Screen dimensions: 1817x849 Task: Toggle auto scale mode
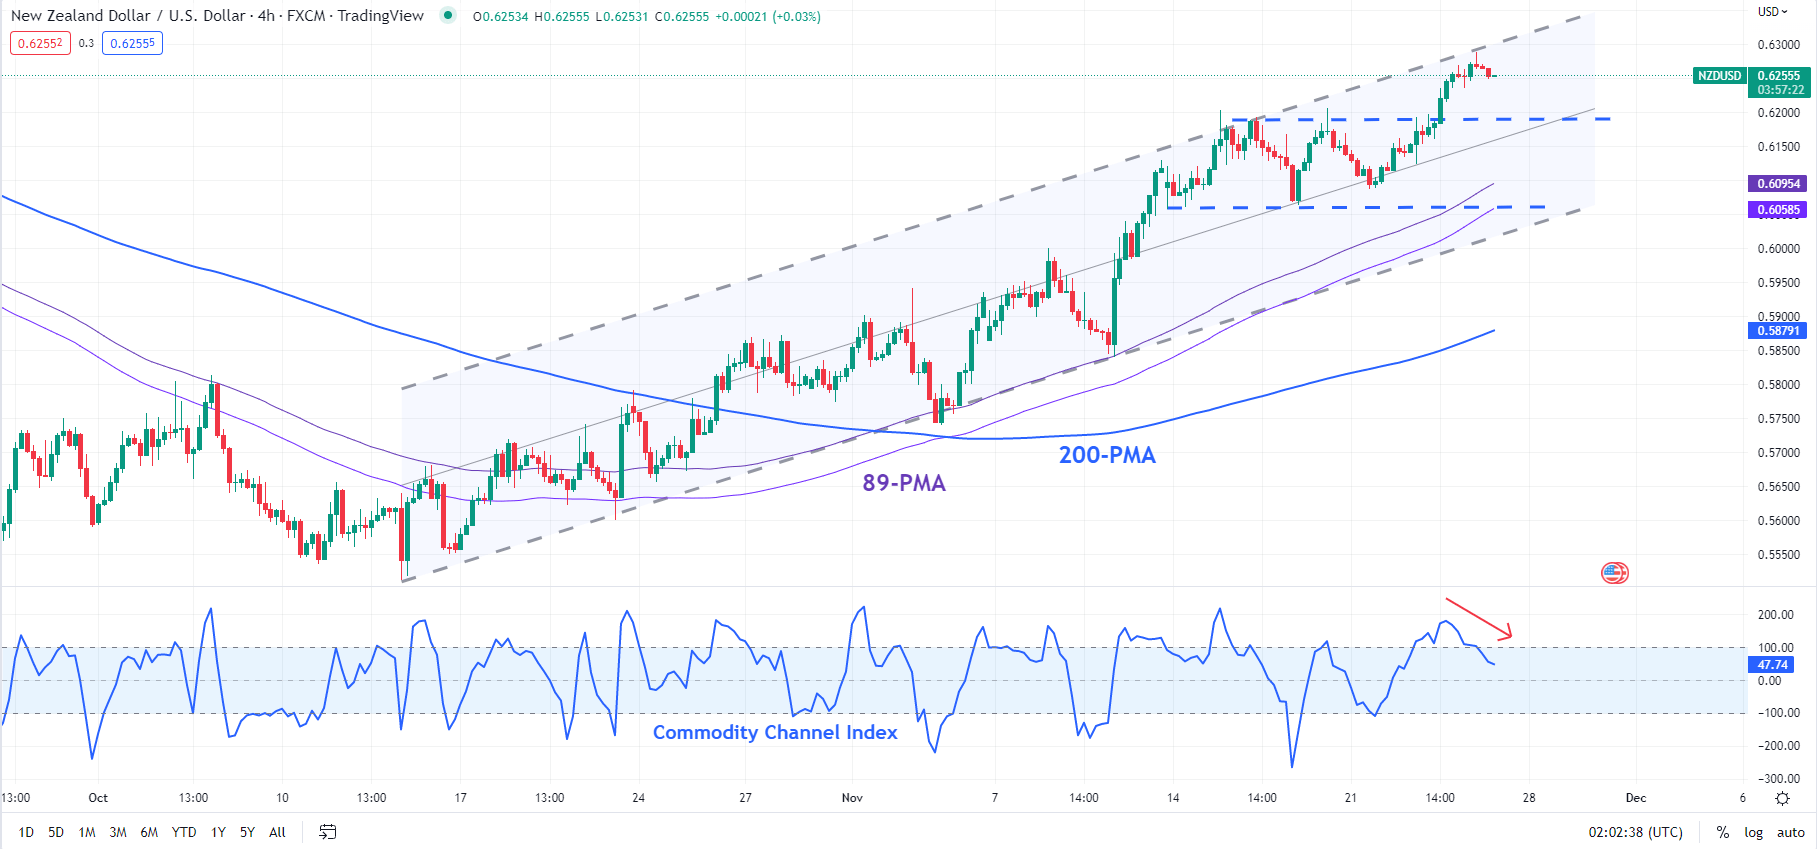[1791, 832]
